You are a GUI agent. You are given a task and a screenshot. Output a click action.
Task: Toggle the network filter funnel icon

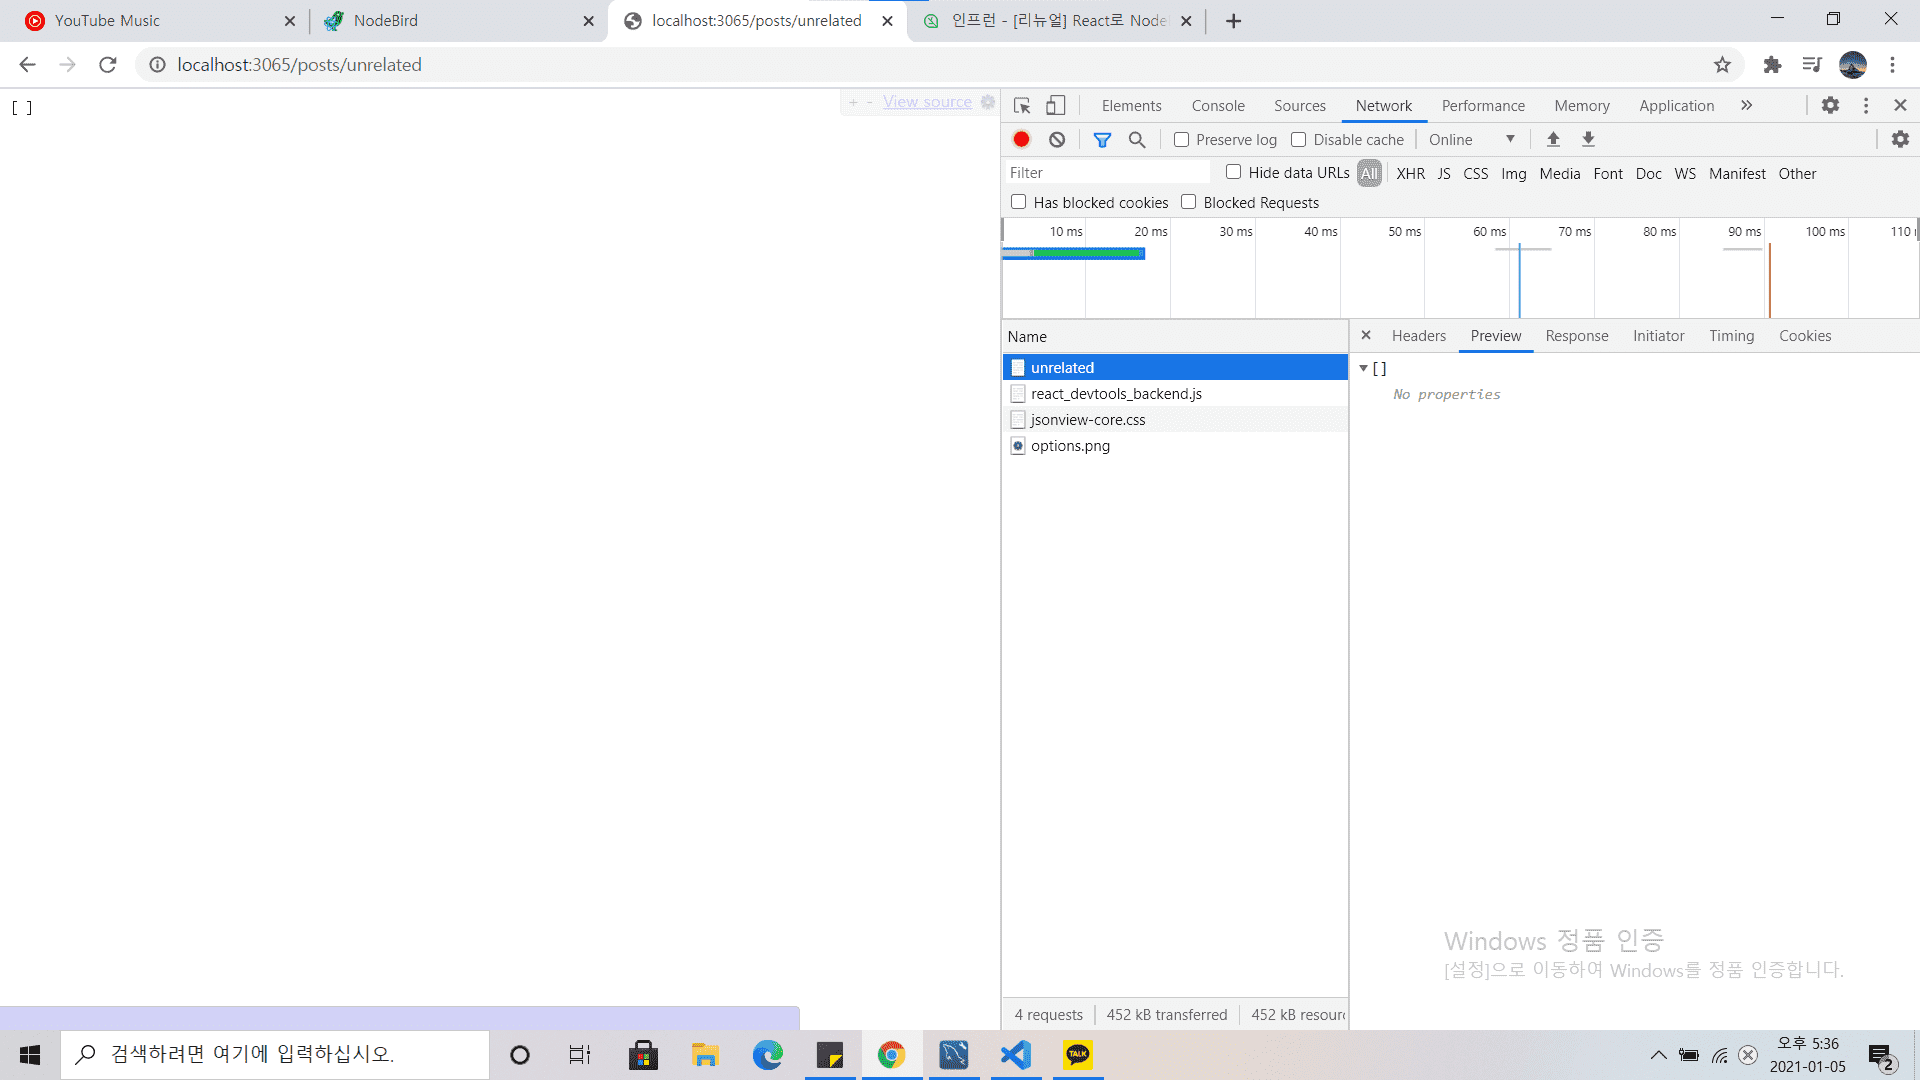[x=1102, y=140]
